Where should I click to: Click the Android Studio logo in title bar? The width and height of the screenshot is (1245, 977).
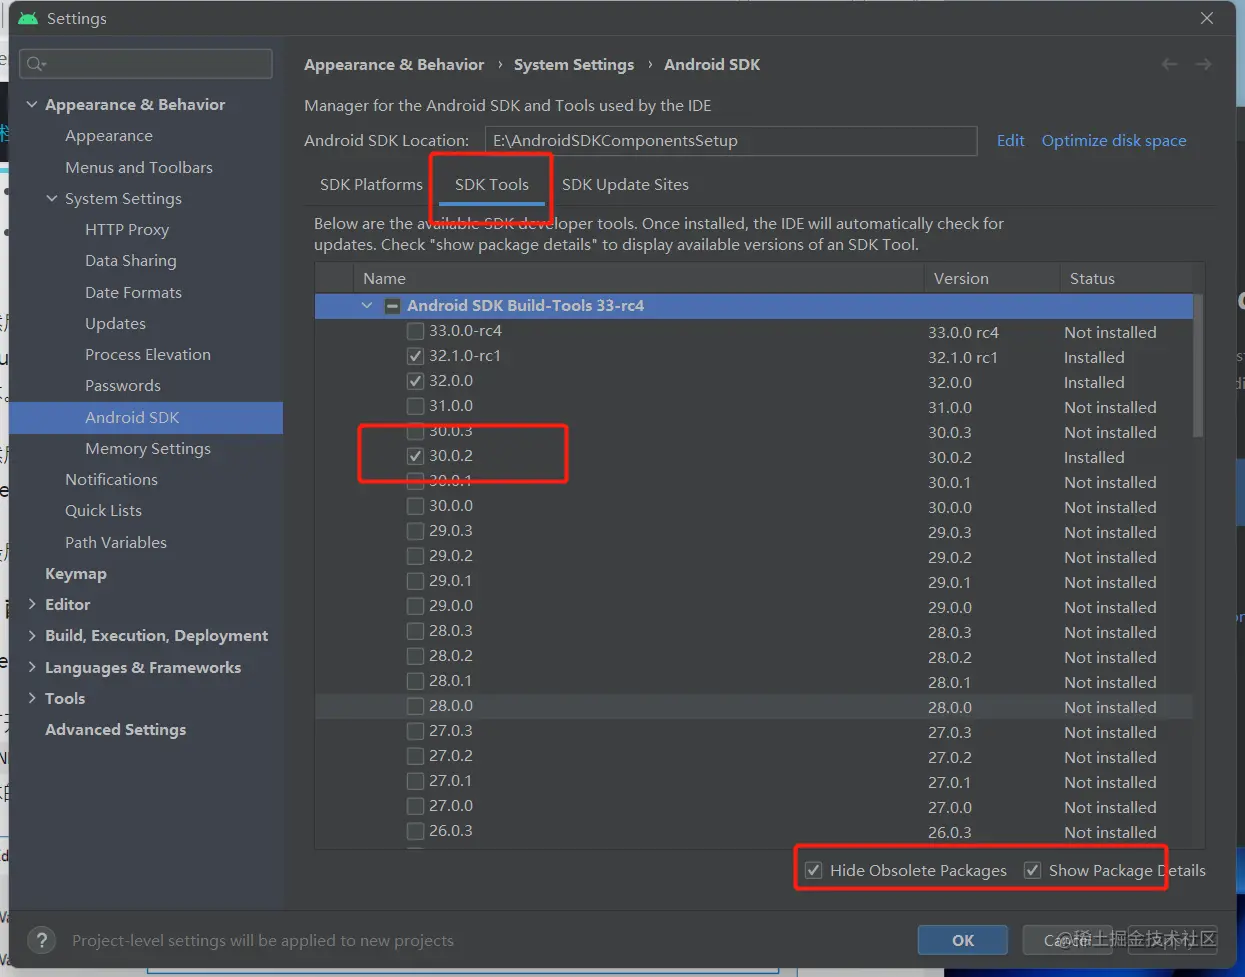[x=28, y=18]
